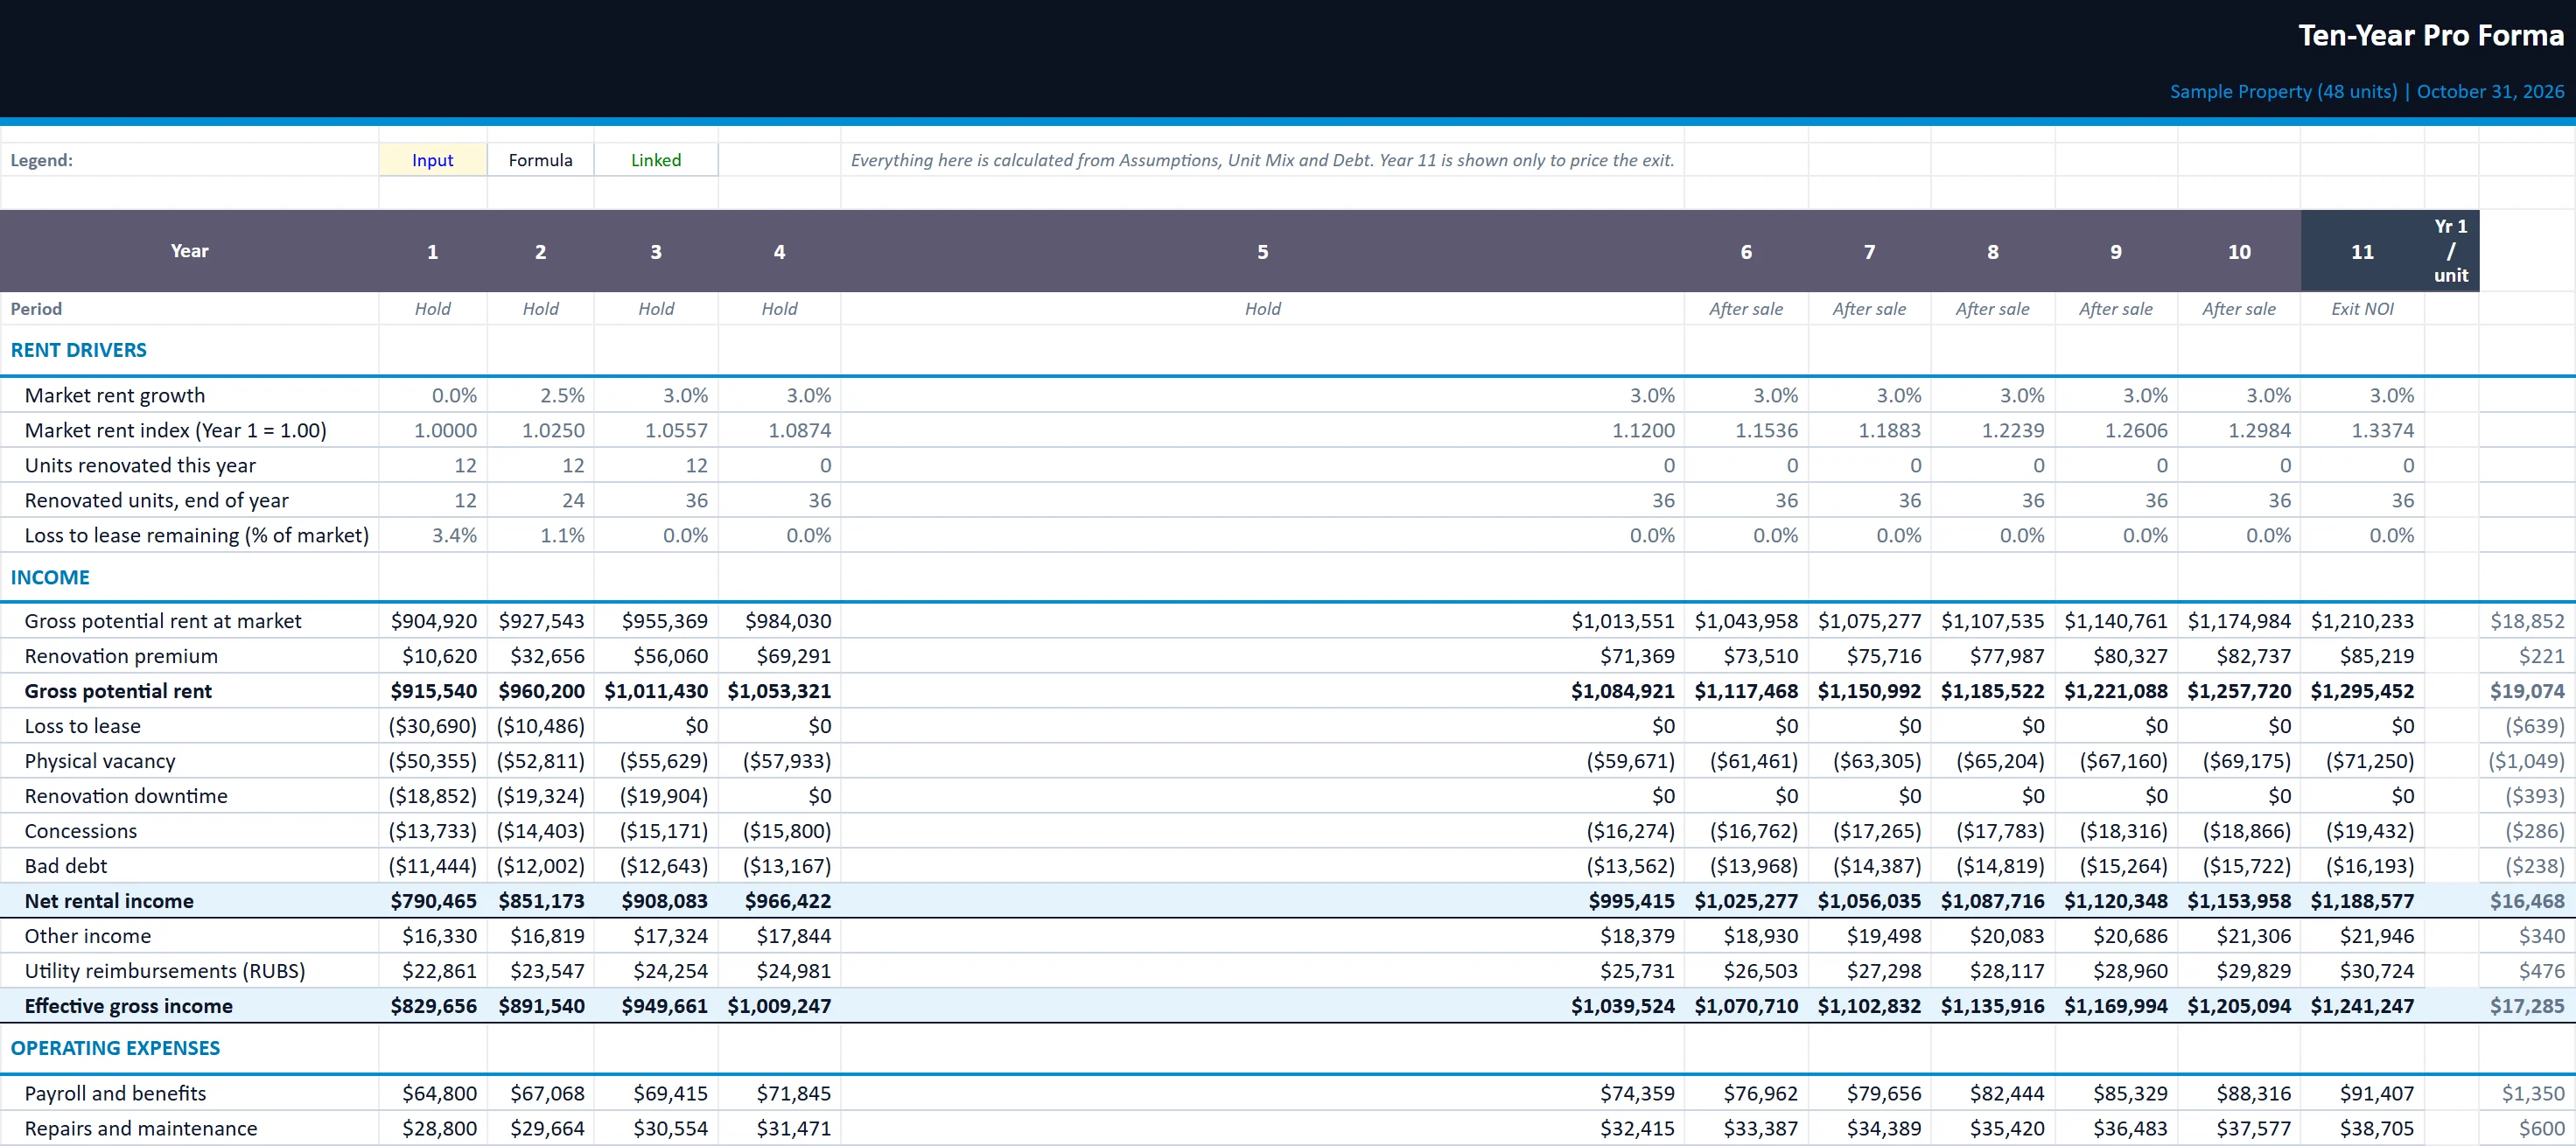Select the '24' renovated units cell
The height and width of the screenshot is (1146, 2576).
(x=540, y=500)
